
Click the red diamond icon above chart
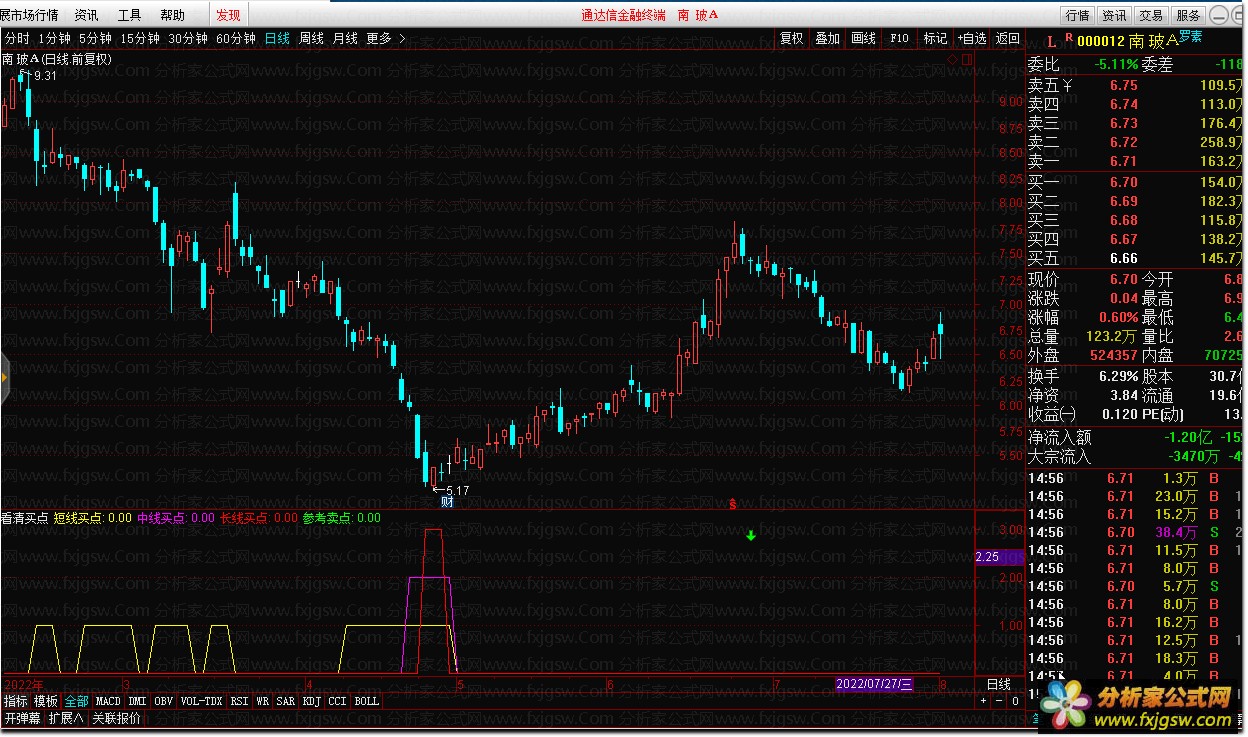tap(953, 61)
